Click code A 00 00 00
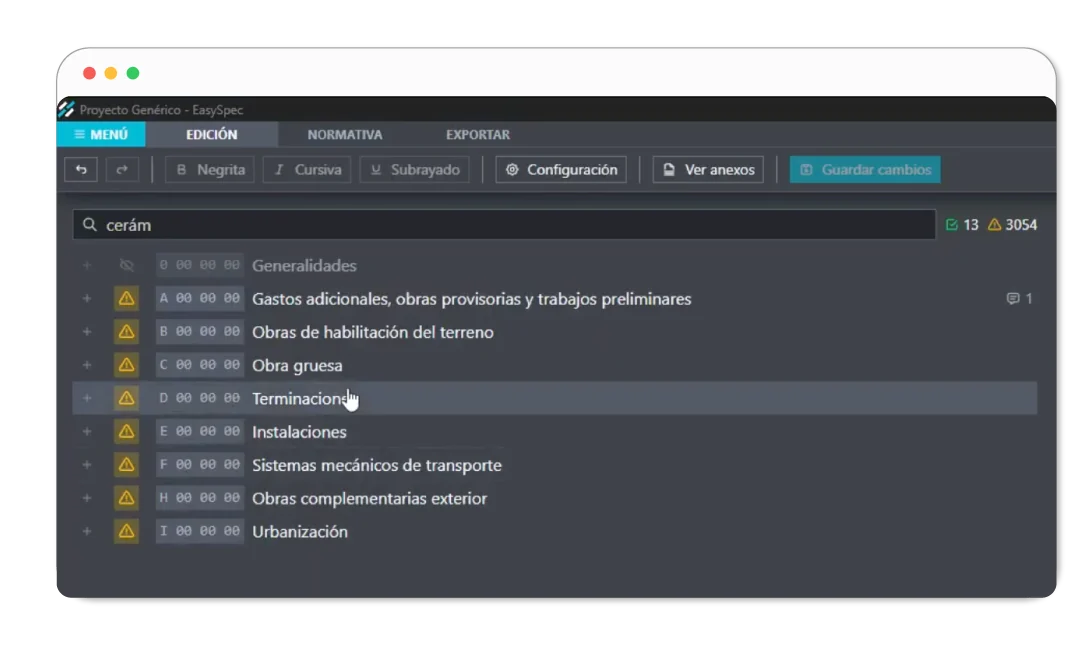 point(200,298)
